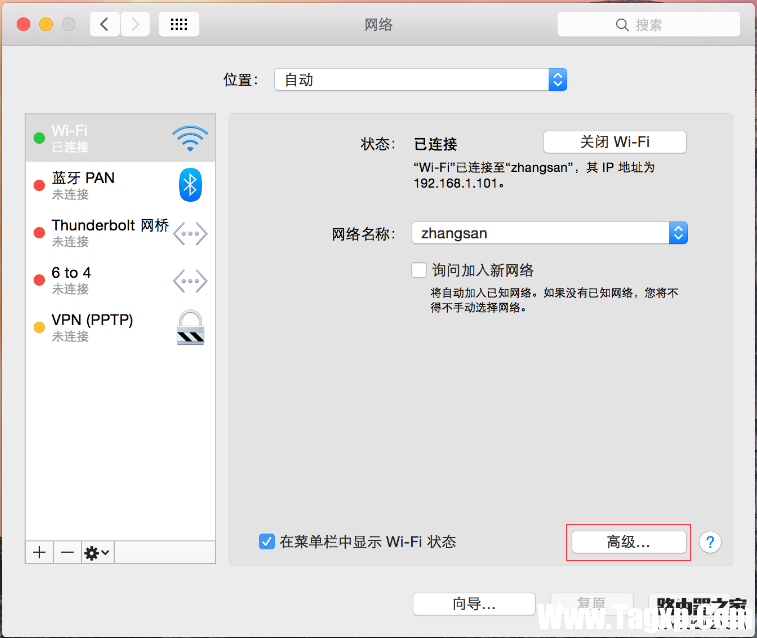Image resolution: width=757 pixels, height=638 pixels.
Task: Click the magnifier icon in search
Action: [622, 25]
